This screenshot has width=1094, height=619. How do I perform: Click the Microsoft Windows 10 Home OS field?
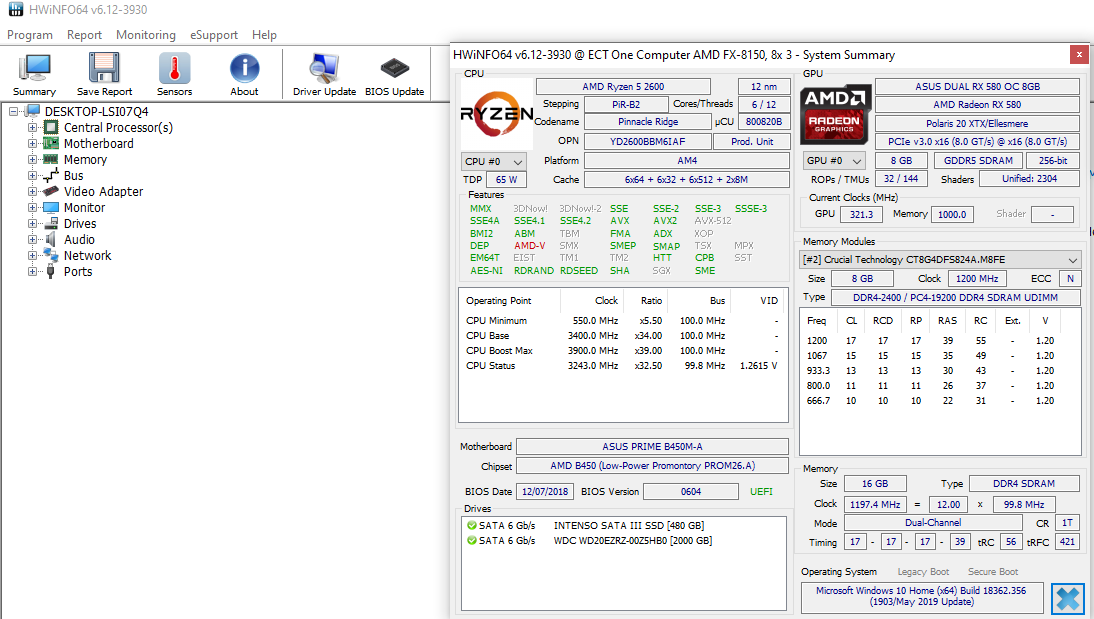921,596
